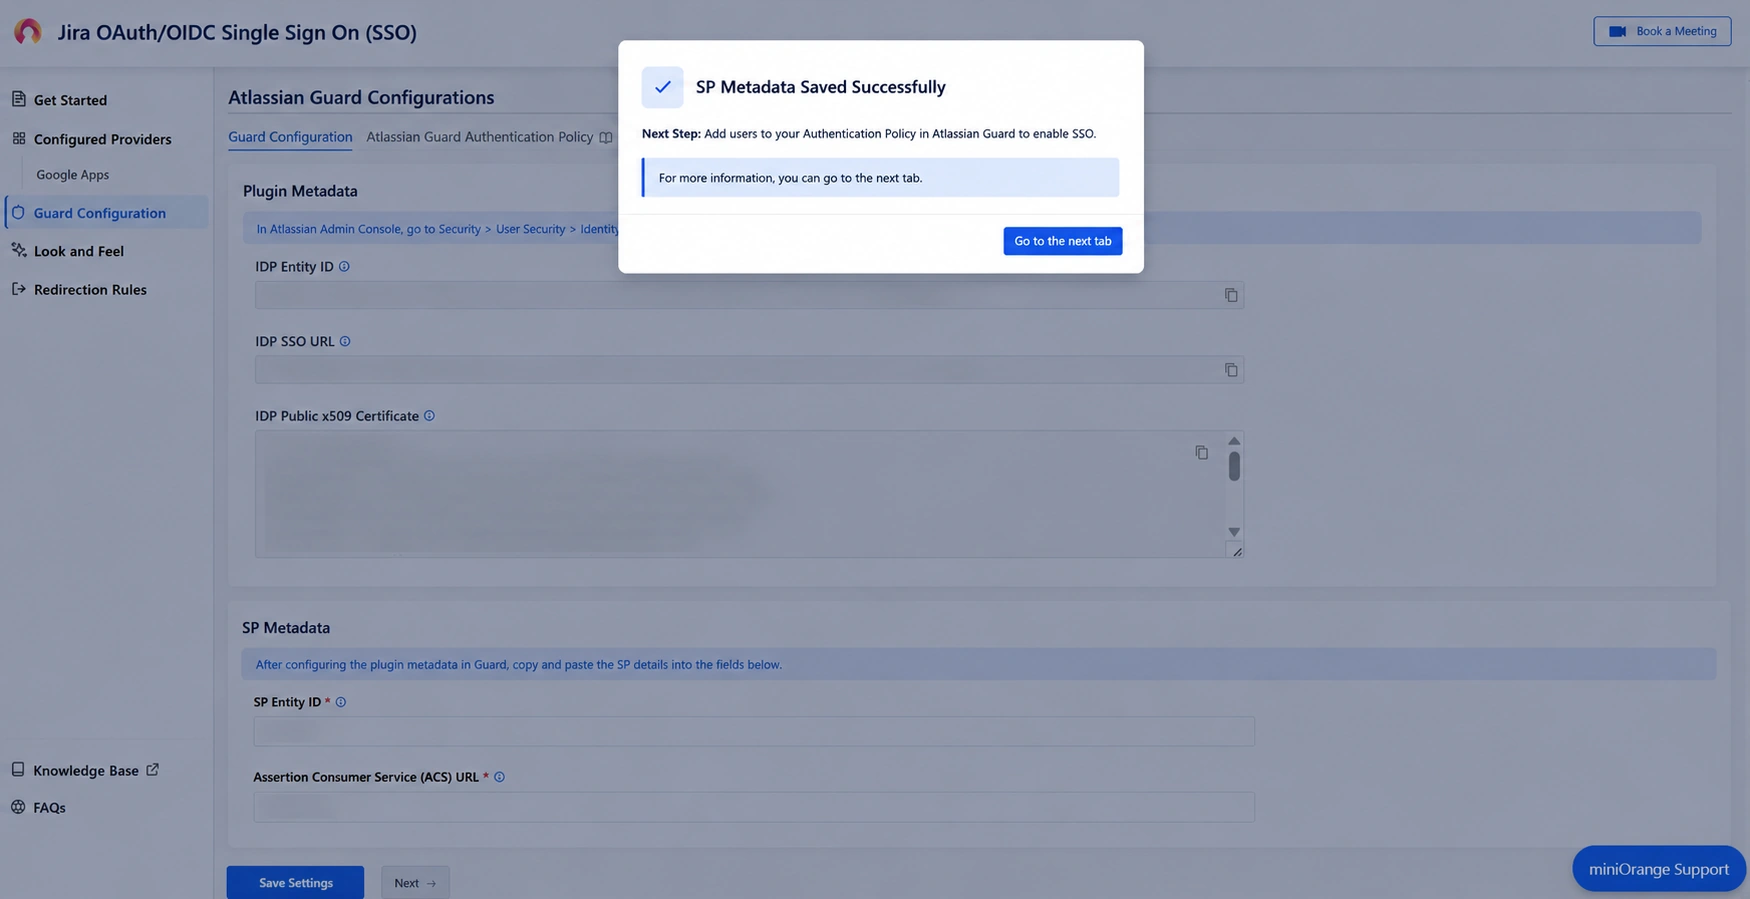Click the Next arrow button
1750x899 pixels.
(415, 882)
